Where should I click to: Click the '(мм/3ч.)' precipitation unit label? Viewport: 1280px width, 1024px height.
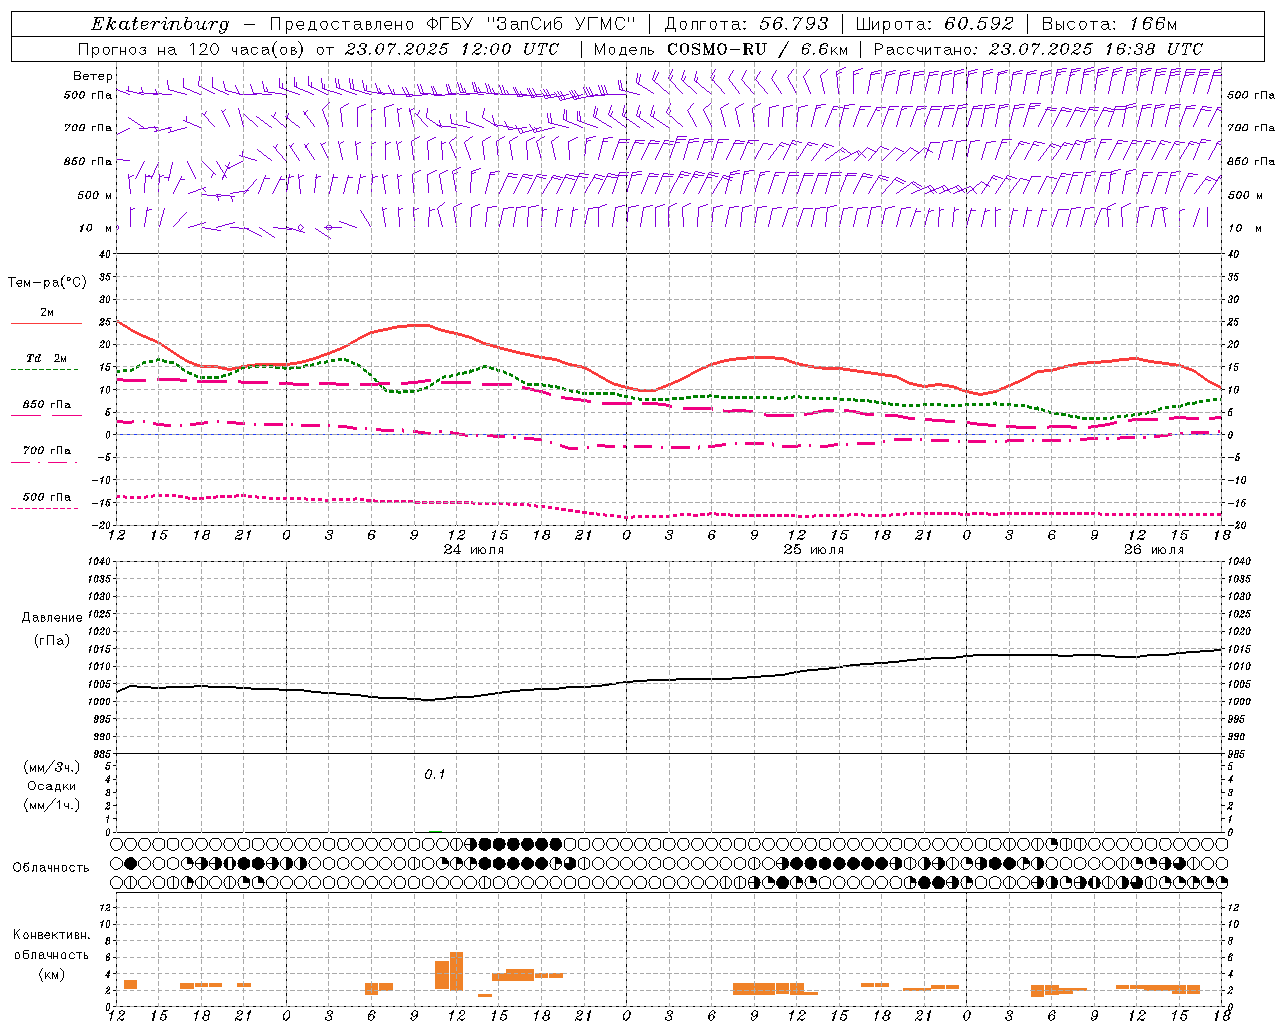point(52,767)
